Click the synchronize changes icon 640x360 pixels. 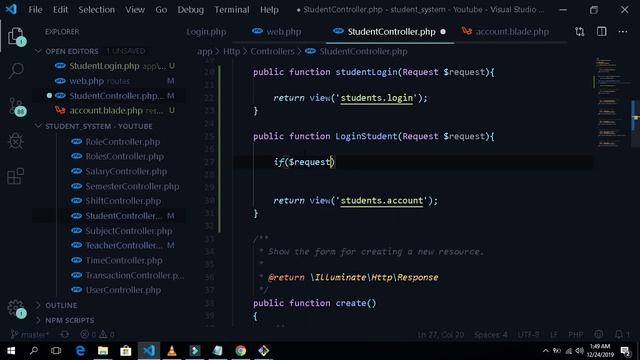(x=64, y=335)
